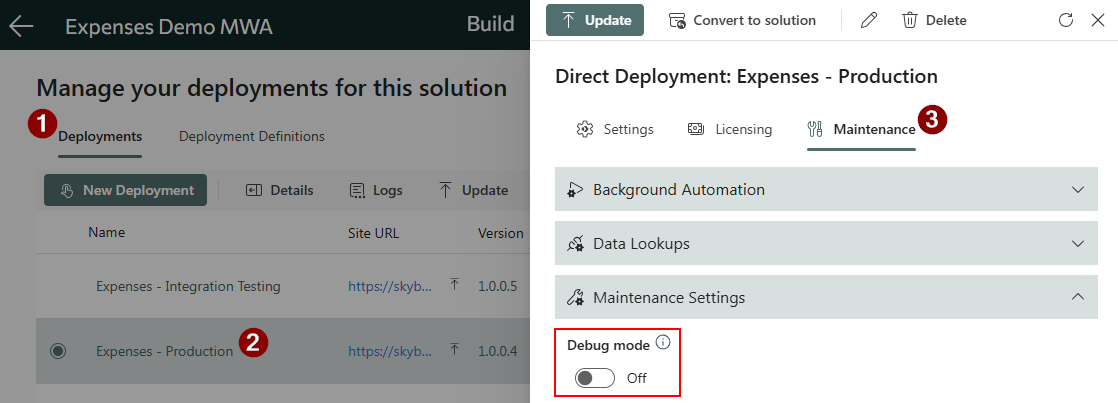Viewport: 1118px width, 403px height.
Task: Click the Data Lookups section icon
Action: click(575, 244)
